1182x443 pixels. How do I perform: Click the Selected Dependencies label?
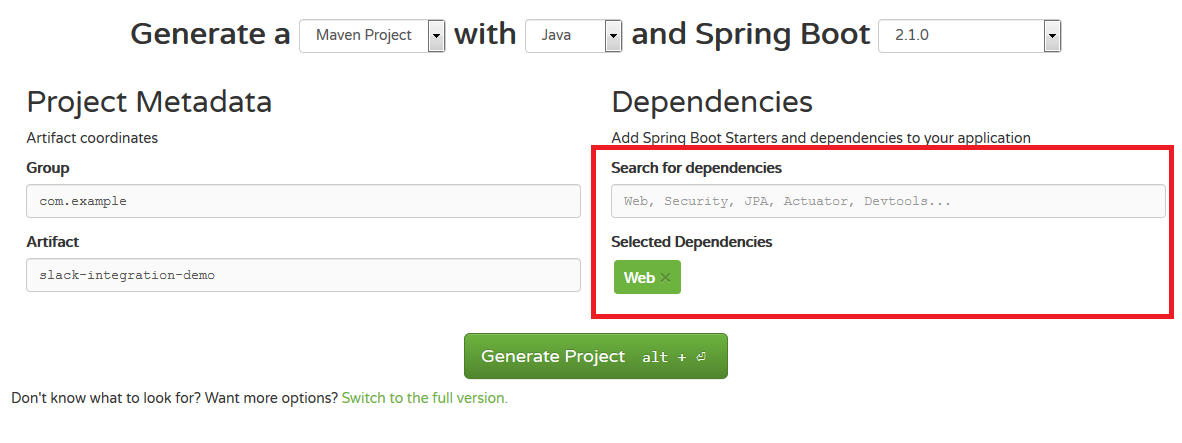692,242
